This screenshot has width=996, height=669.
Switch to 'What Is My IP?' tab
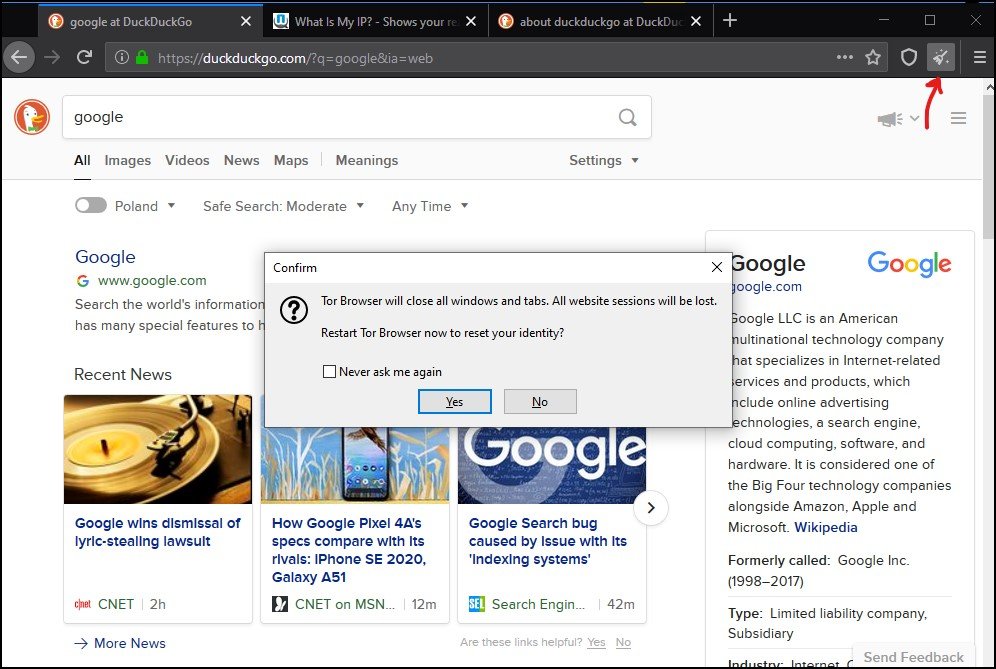tap(376, 21)
